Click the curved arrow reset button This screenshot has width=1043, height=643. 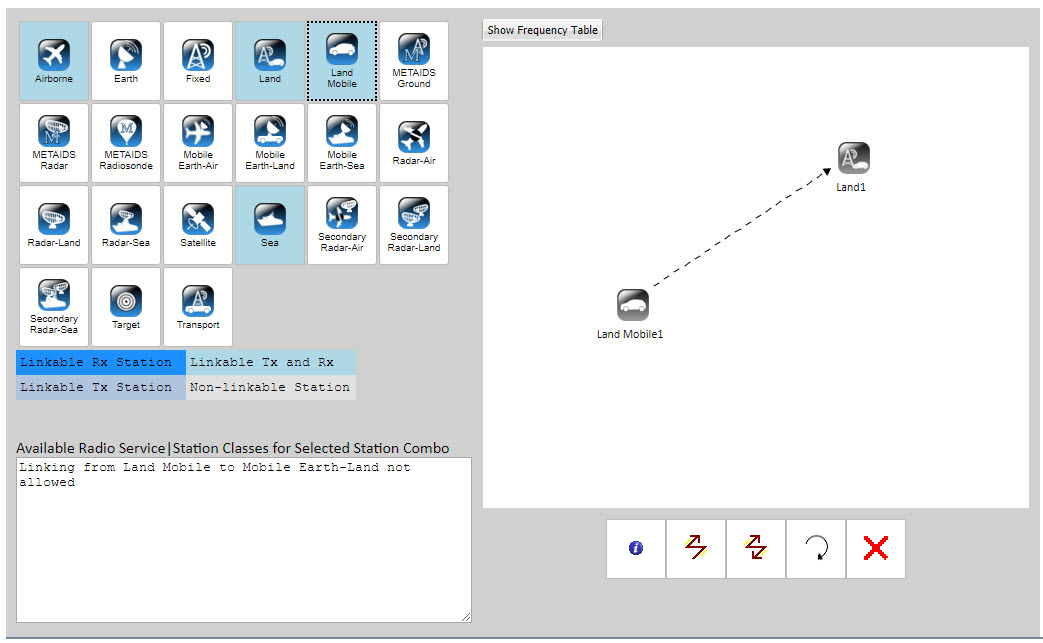(x=816, y=549)
